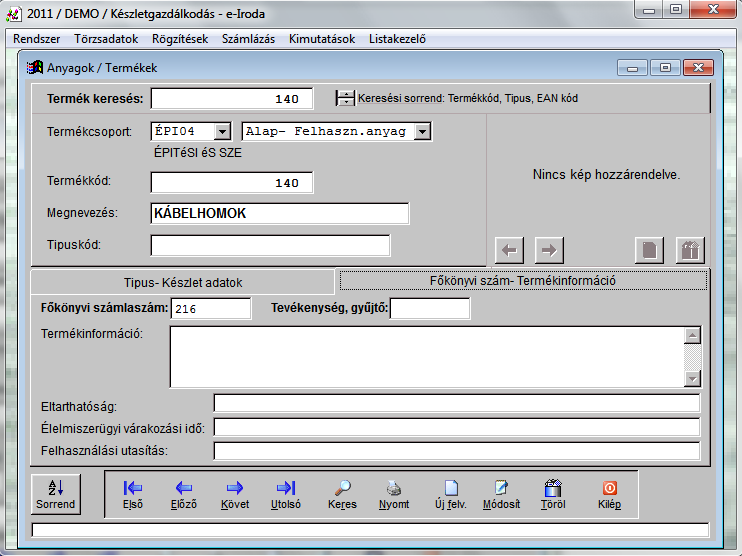Create new record with Új felv.
The image size is (742, 556).
[x=450, y=493]
